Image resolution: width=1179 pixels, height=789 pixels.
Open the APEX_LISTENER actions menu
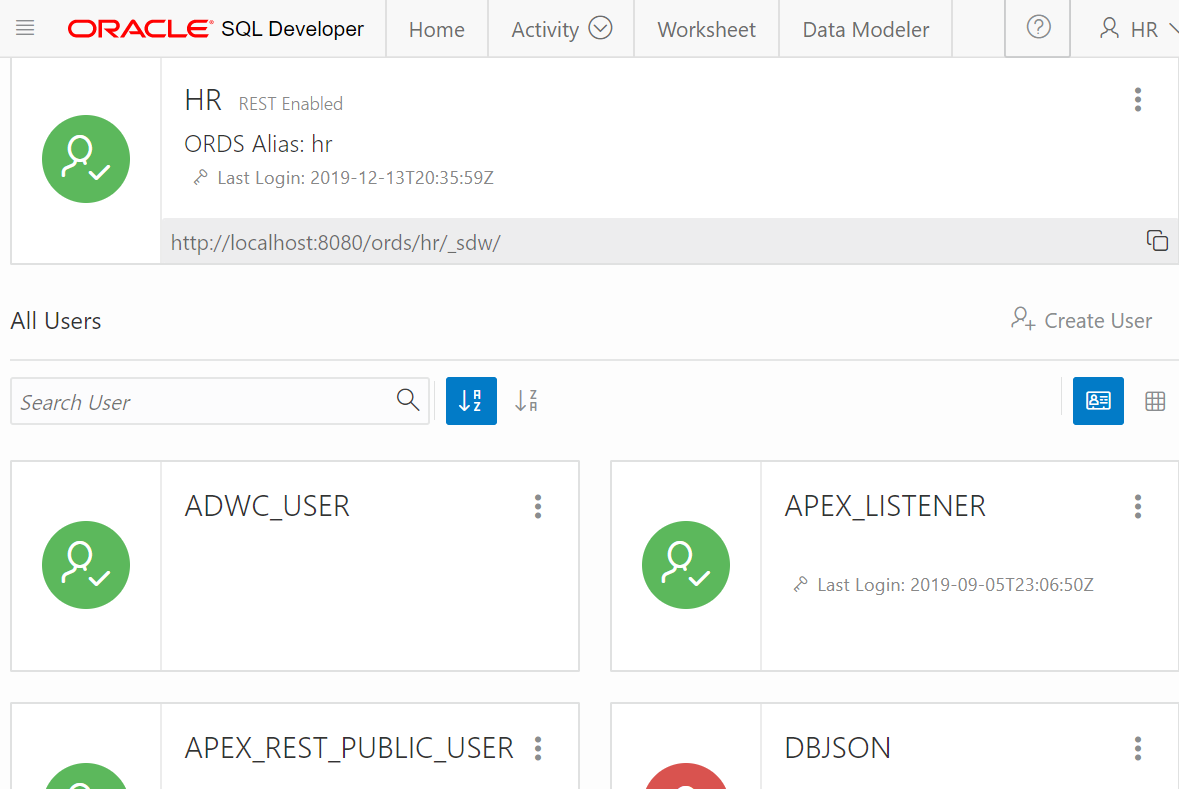click(x=1138, y=506)
